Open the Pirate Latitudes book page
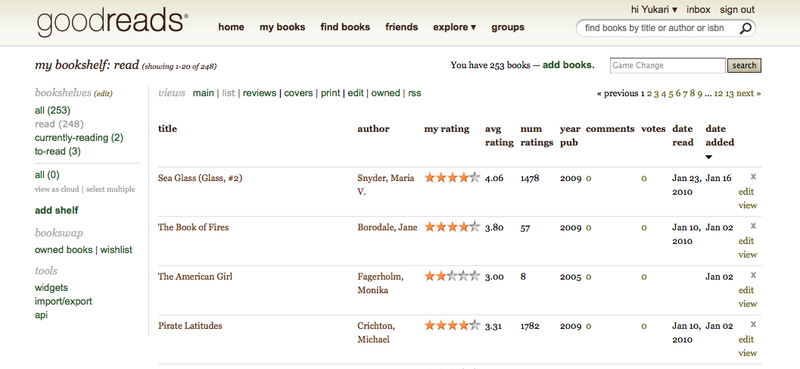This screenshot has height=369, width=800. 190,326
